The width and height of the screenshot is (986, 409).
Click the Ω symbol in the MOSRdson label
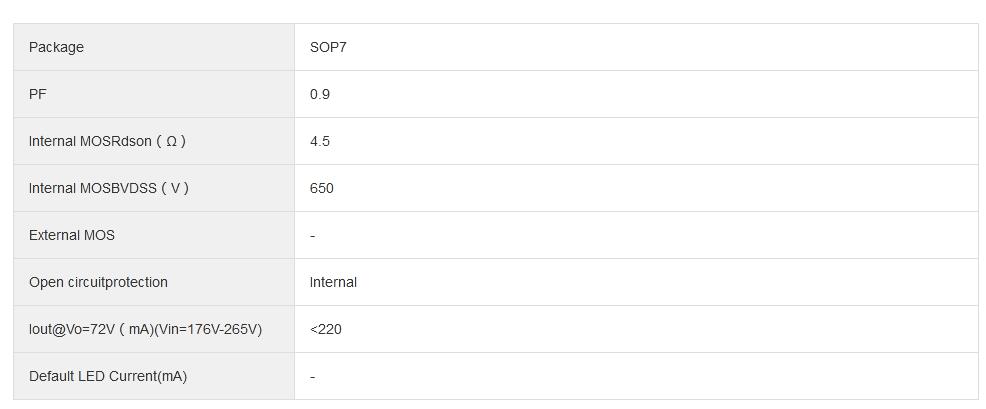[171, 141]
